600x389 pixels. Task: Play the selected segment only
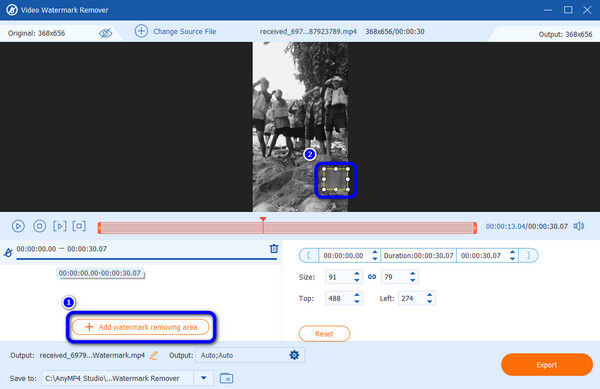click(60, 226)
